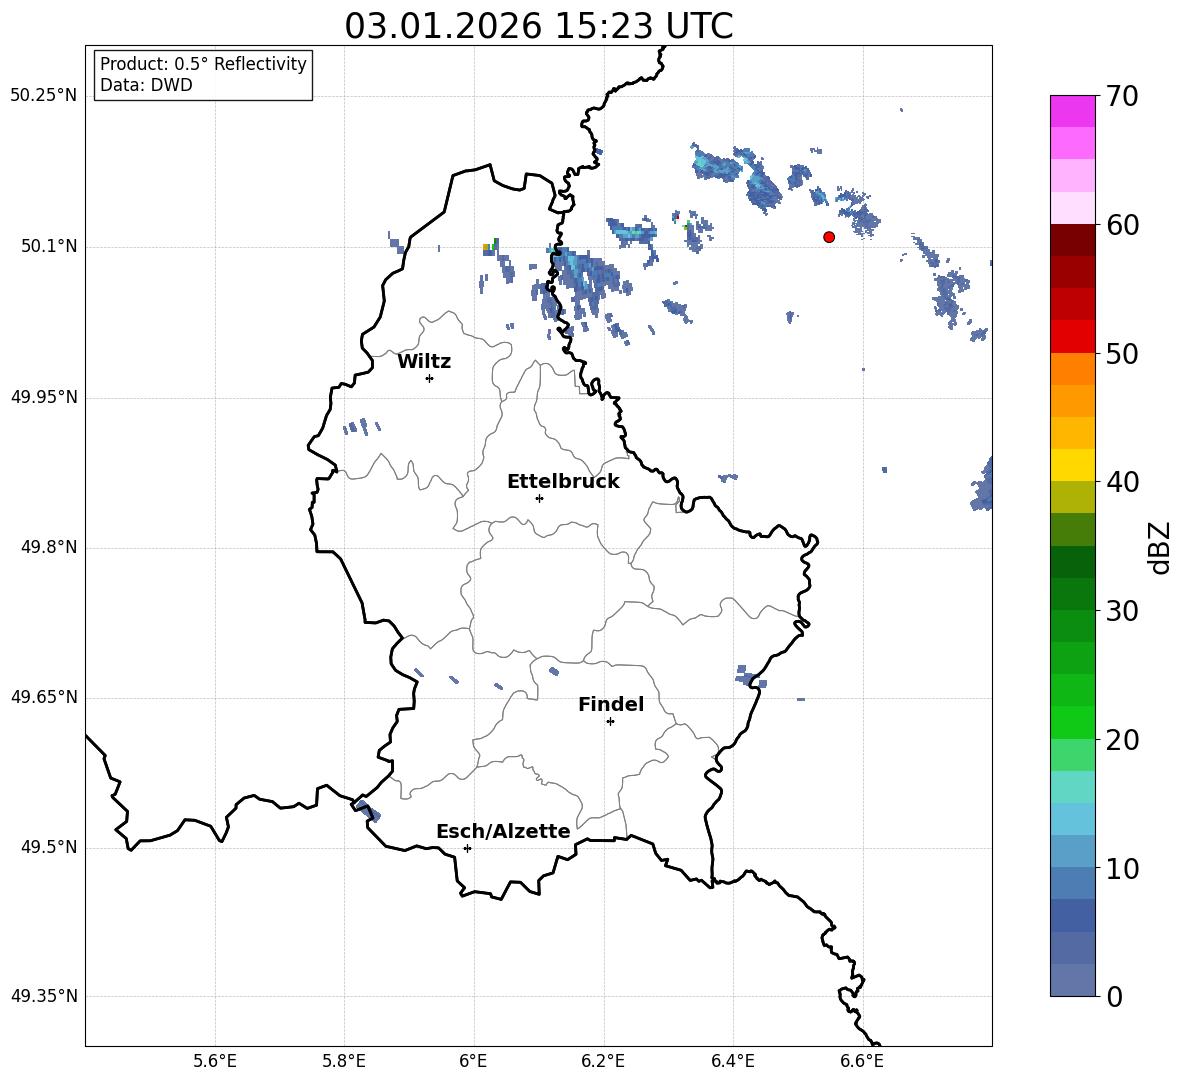Click the 5.8°E longitude label
Screen dimensions: 1184x1081
coord(344,1061)
